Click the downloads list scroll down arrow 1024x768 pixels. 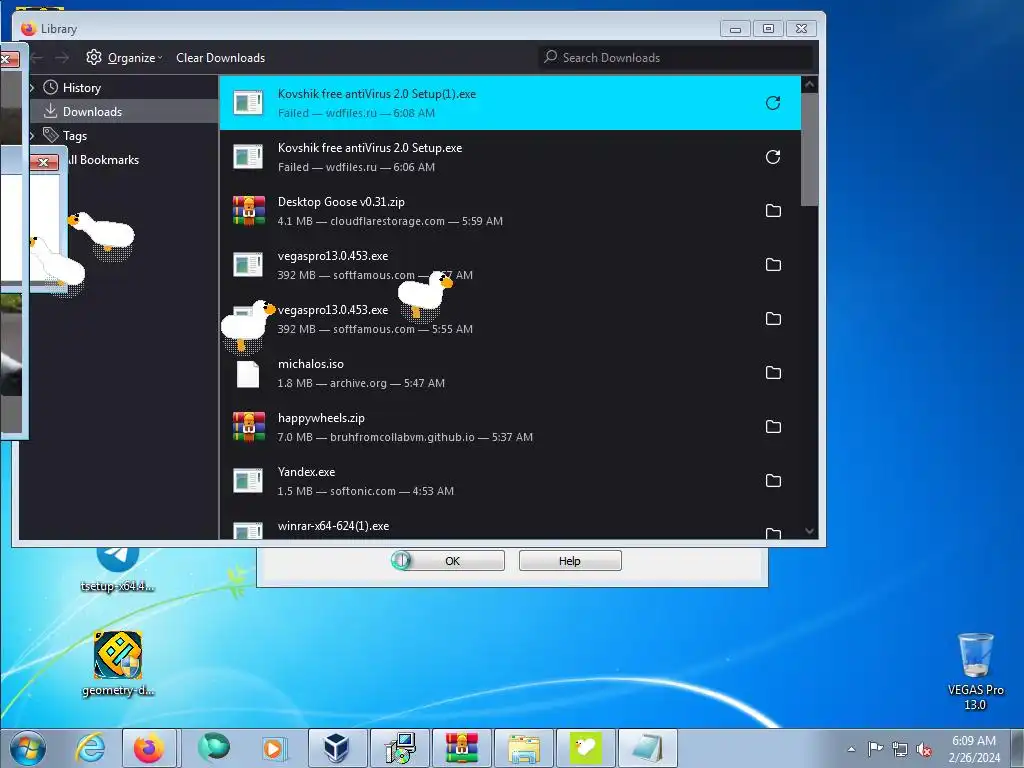pos(810,531)
